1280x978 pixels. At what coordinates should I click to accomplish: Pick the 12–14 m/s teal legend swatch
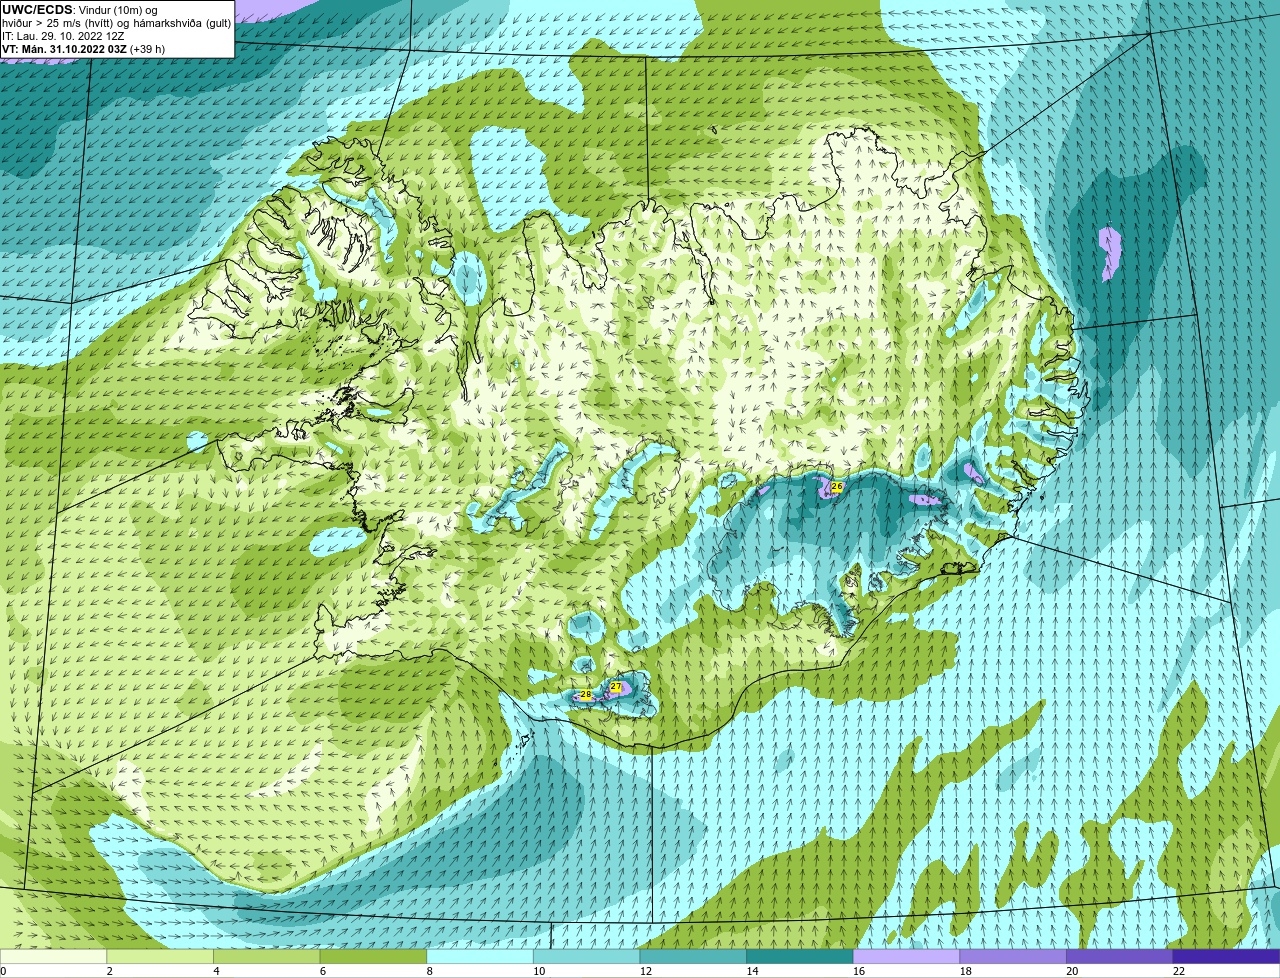coord(693,956)
